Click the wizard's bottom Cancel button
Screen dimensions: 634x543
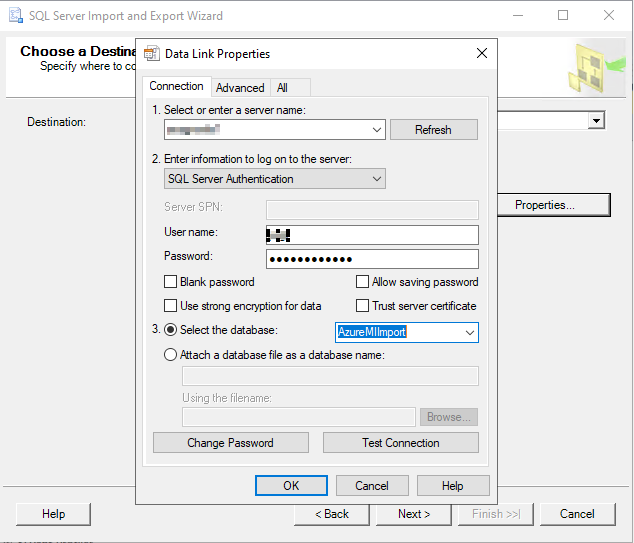click(x=577, y=514)
